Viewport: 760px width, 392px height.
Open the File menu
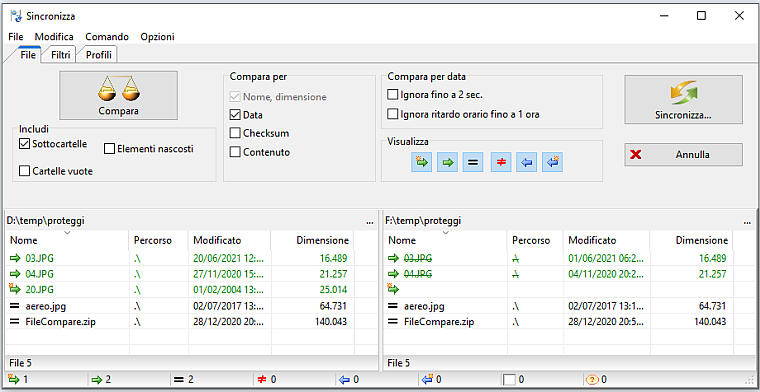[x=16, y=37]
